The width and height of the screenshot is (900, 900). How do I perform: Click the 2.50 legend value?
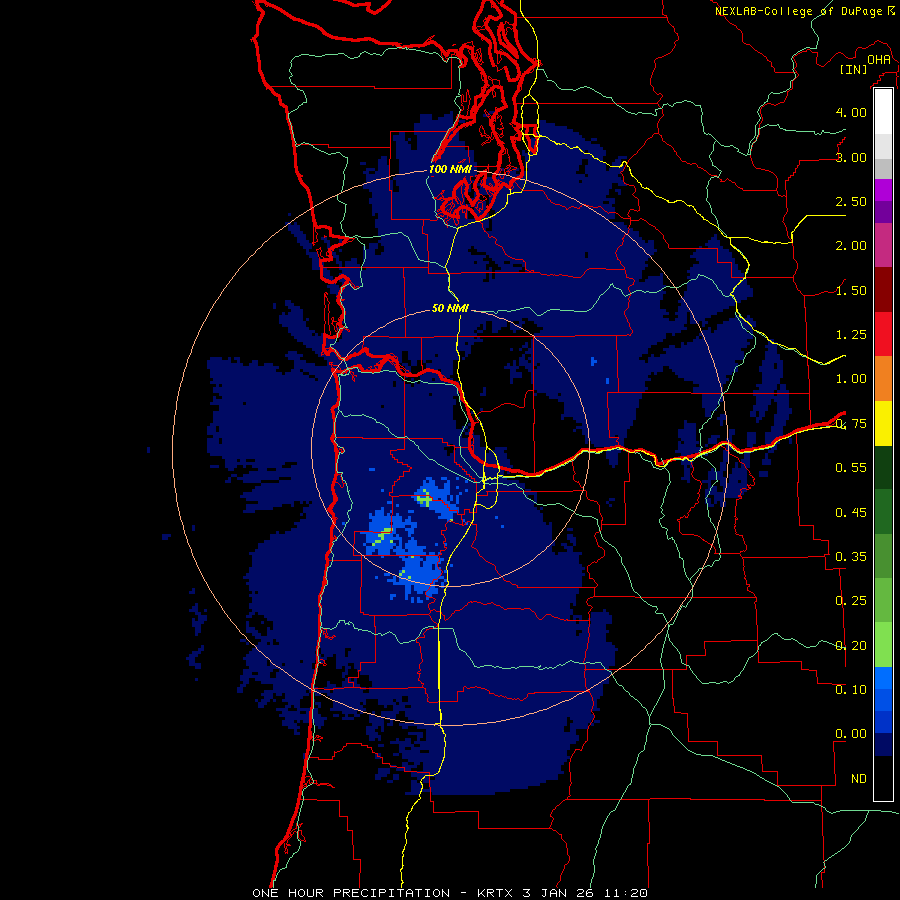click(x=851, y=201)
